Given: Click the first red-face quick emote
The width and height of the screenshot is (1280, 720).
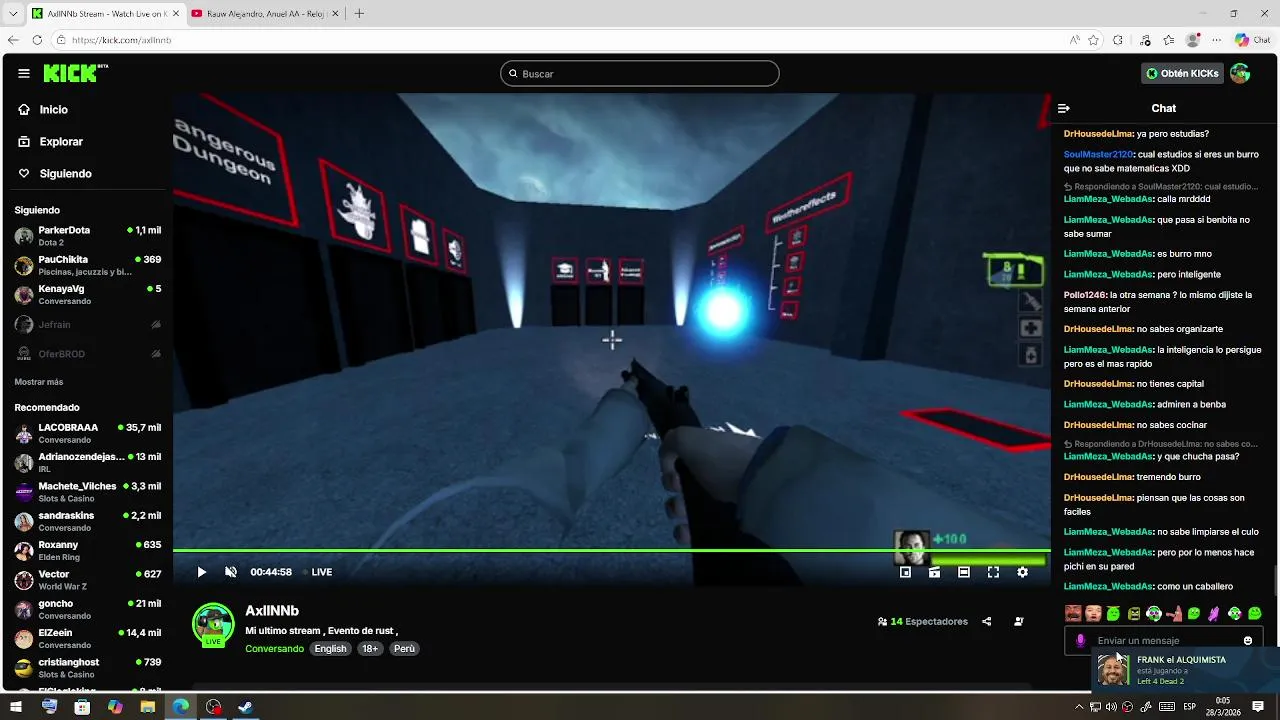Looking at the screenshot, I should click(1073, 613).
